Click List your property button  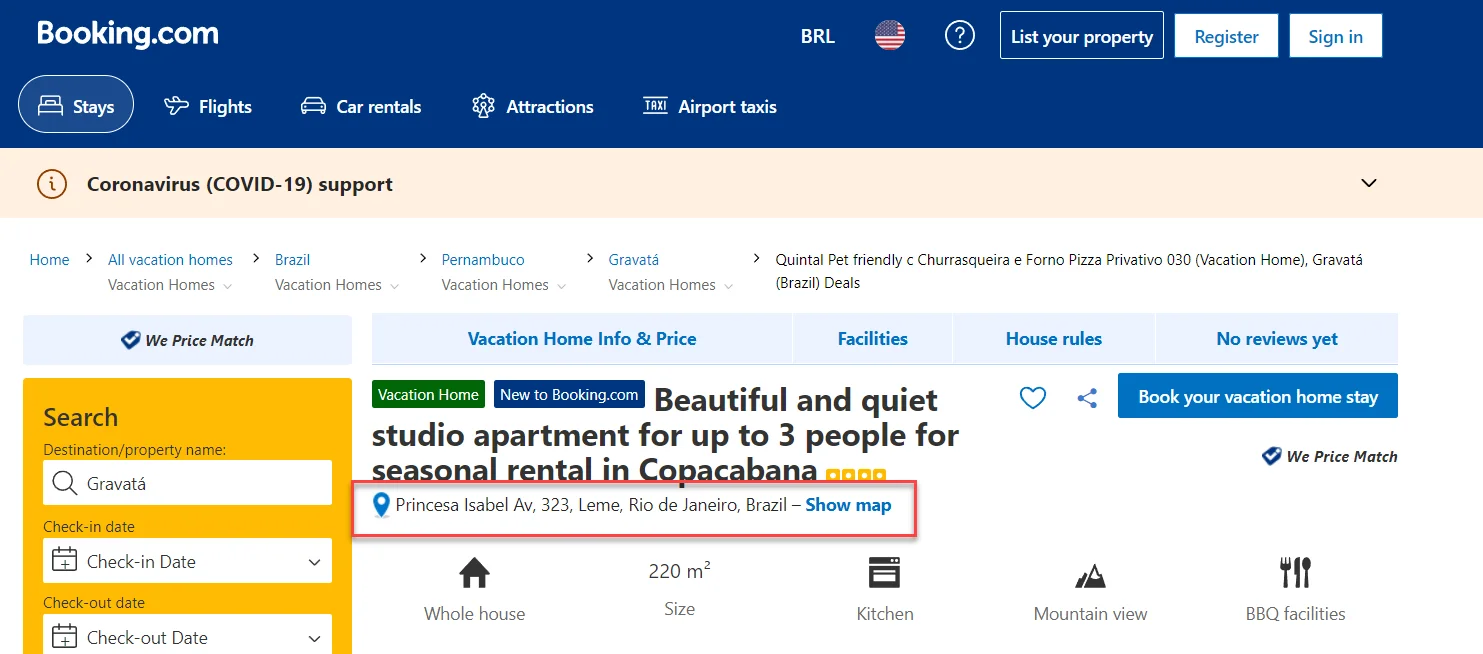point(1081,36)
